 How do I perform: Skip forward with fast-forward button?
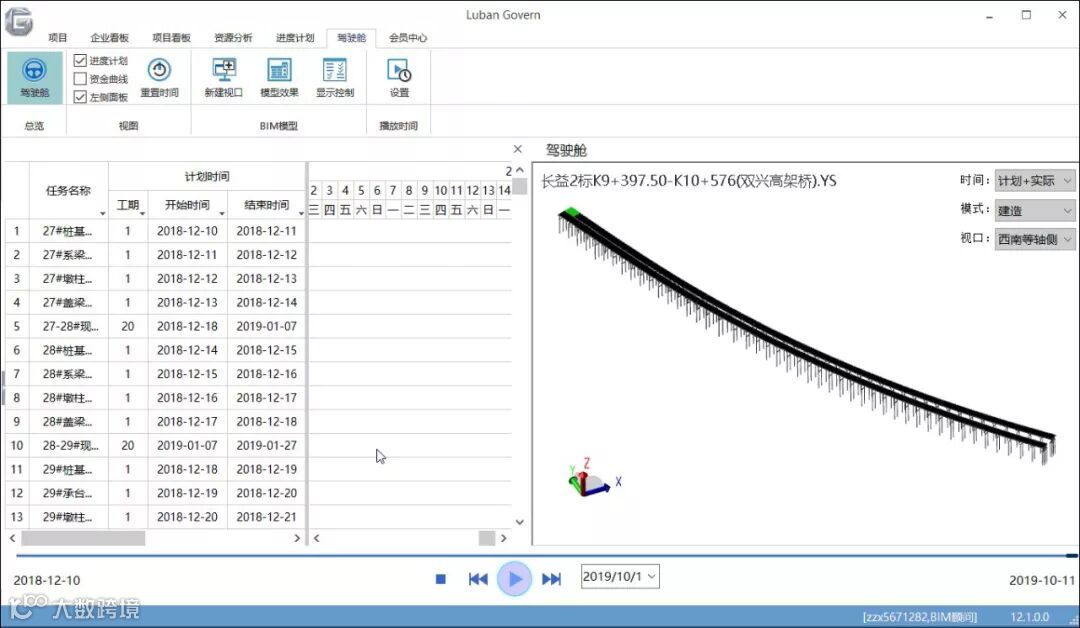pos(551,579)
